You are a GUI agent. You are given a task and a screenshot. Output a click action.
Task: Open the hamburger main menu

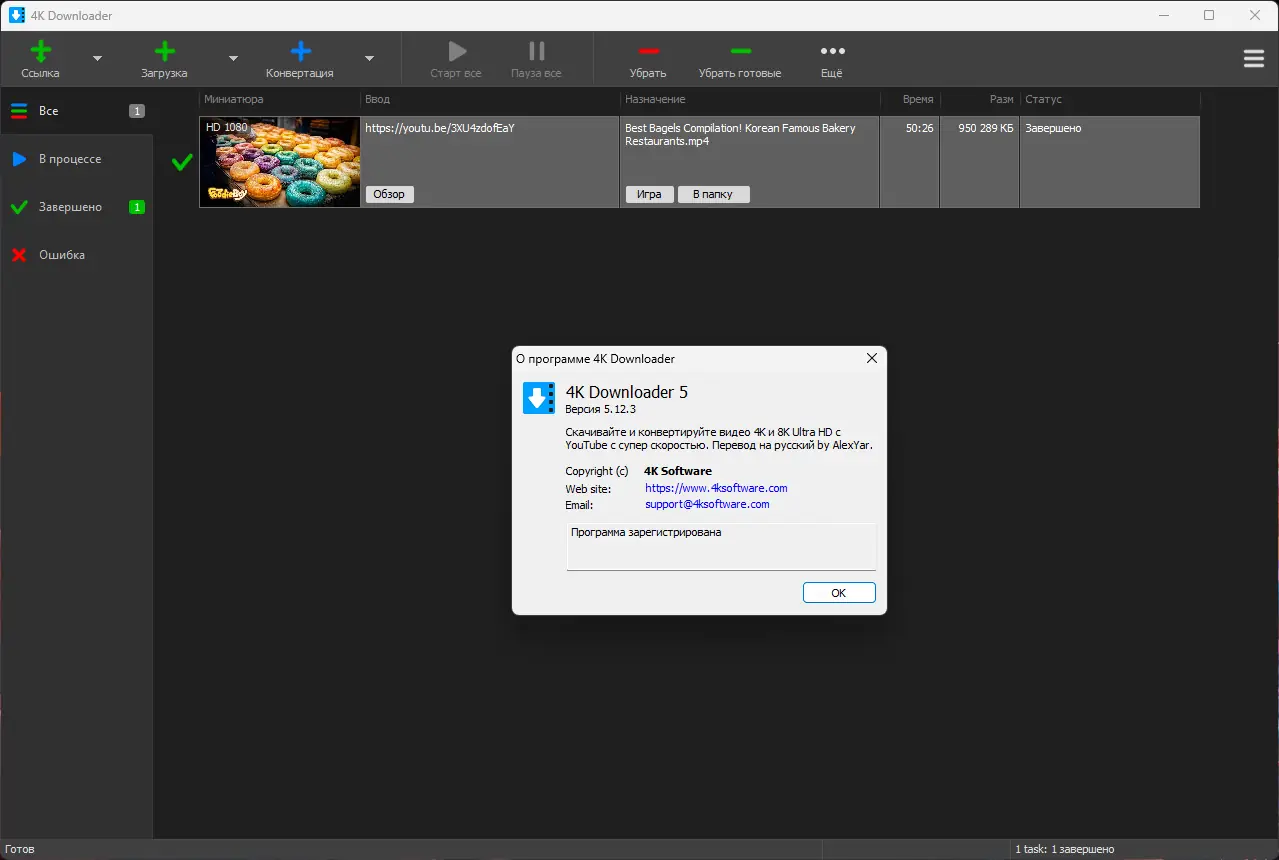[1254, 59]
